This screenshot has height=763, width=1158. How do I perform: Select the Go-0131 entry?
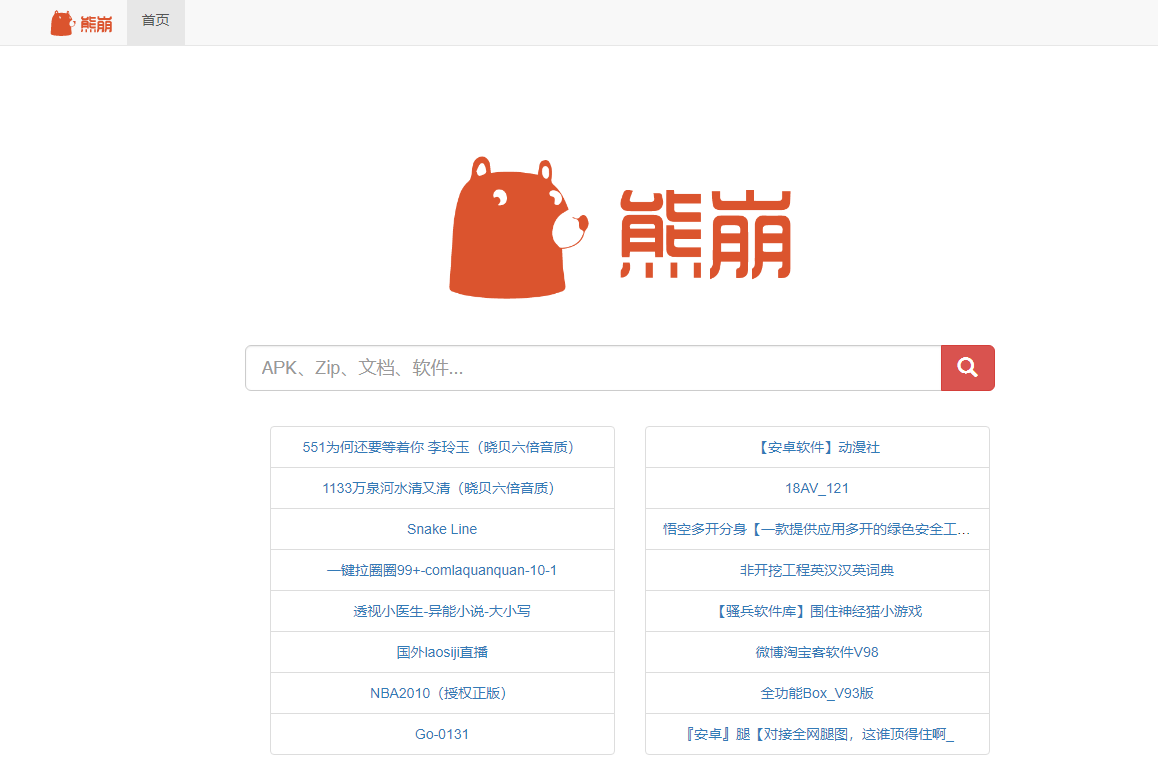tap(442, 734)
